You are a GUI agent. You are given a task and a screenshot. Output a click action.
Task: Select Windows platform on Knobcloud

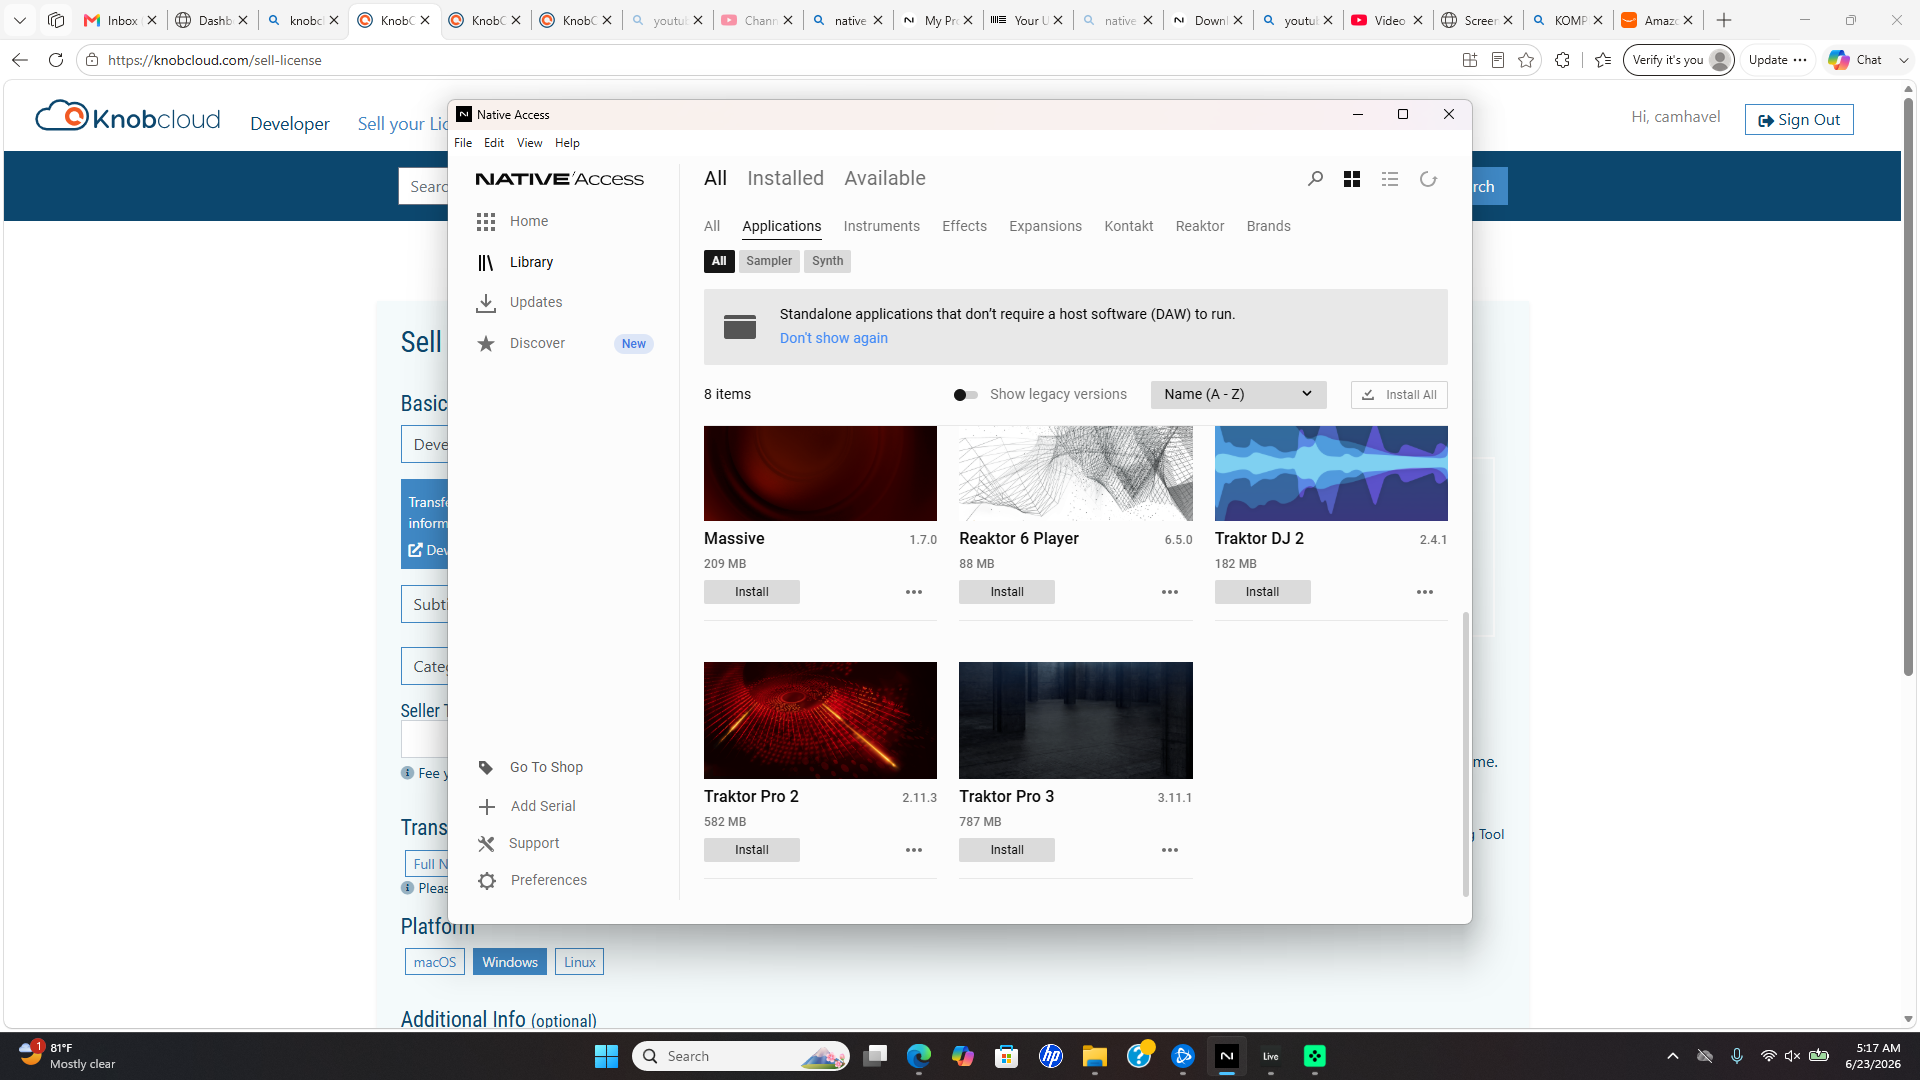pos(510,962)
